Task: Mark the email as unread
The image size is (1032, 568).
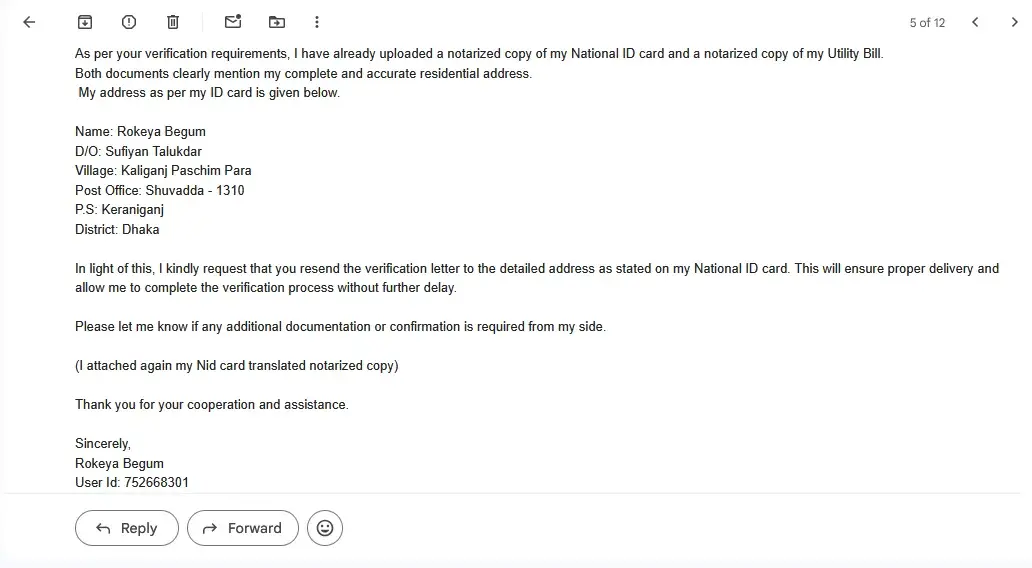Action: tap(233, 22)
